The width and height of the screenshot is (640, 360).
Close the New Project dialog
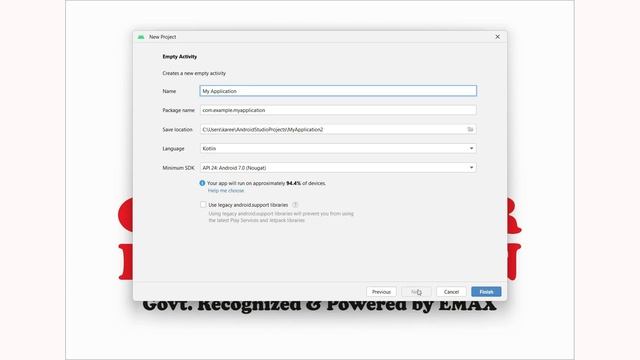click(x=498, y=37)
